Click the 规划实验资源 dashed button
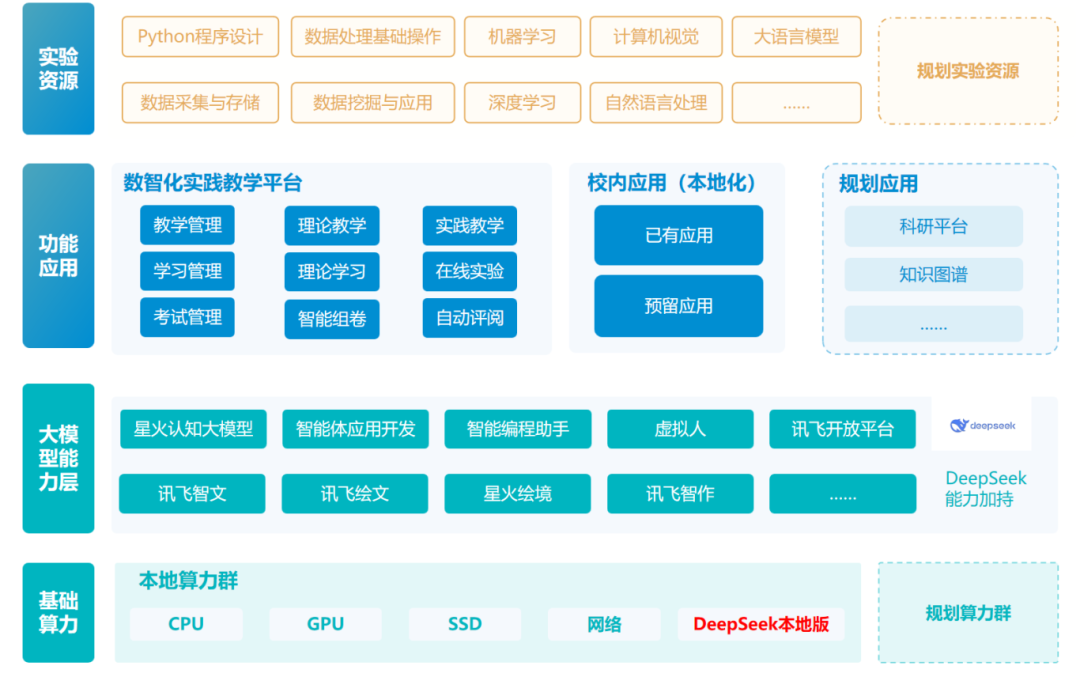The height and width of the screenshot is (677, 1080). point(966,68)
